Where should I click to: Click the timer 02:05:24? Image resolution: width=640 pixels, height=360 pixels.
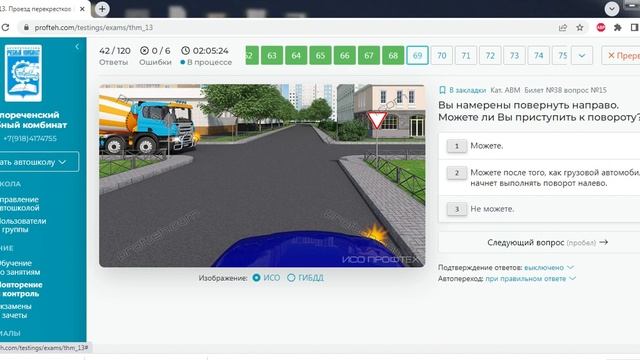(205, 51)
